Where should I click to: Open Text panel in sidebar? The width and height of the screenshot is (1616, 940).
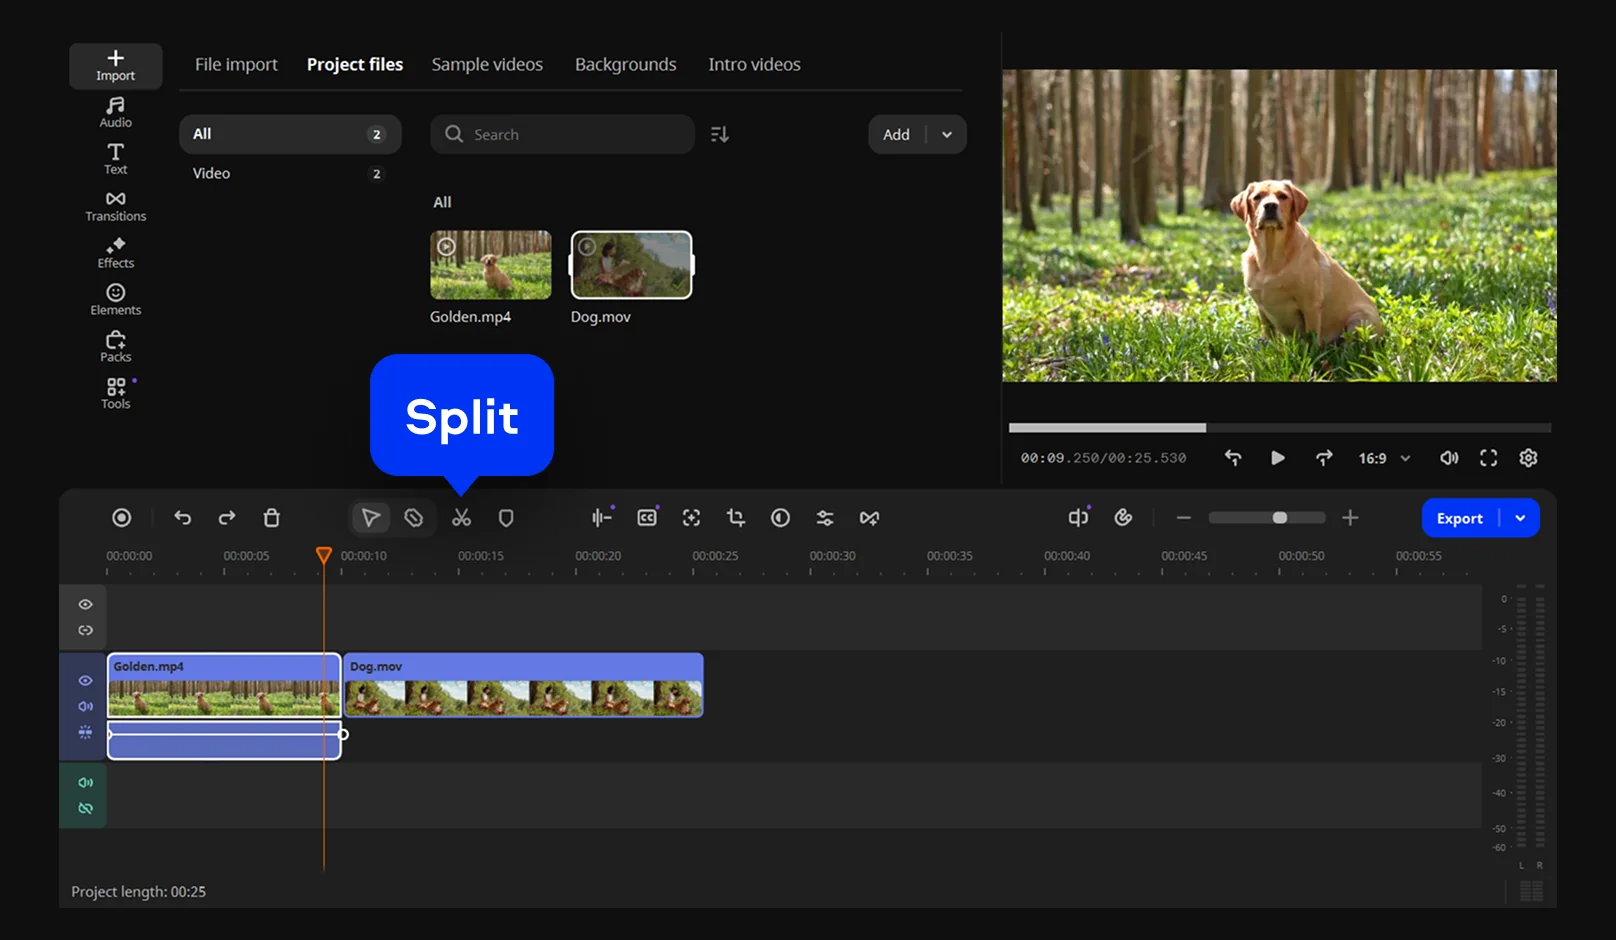pyautogui.click(x=116, y=159)
